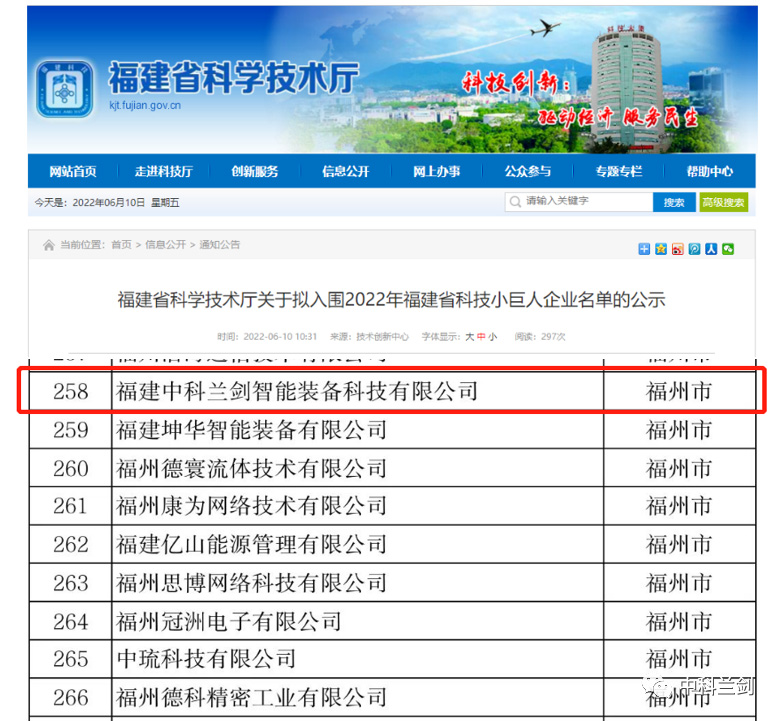The height and width of the screenshot is (721, 780).
Task: Focus the keyword search input field
Action: 587,202
